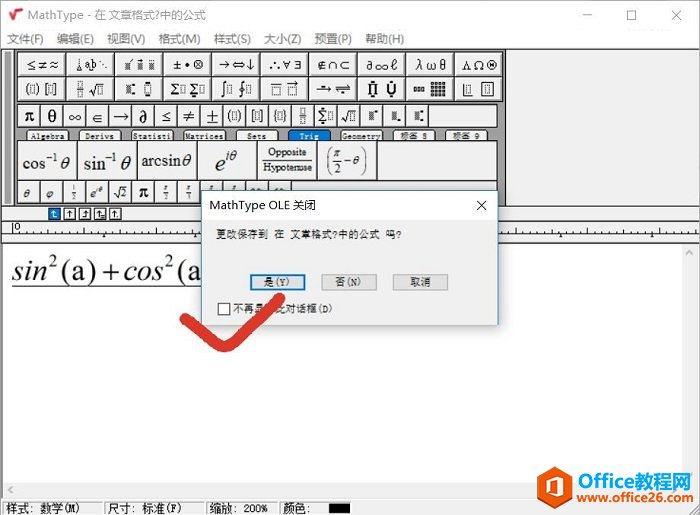Open boxes templates palette

[479, 89]
